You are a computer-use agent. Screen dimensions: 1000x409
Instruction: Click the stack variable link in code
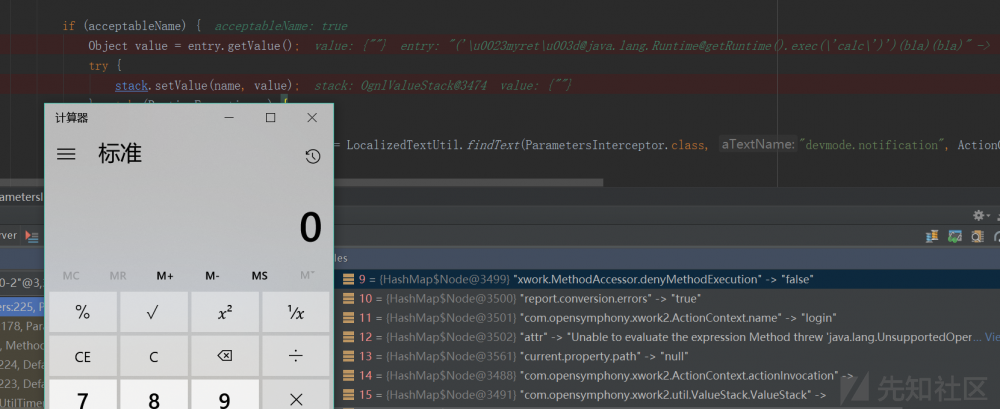click(x=133, y=86)
